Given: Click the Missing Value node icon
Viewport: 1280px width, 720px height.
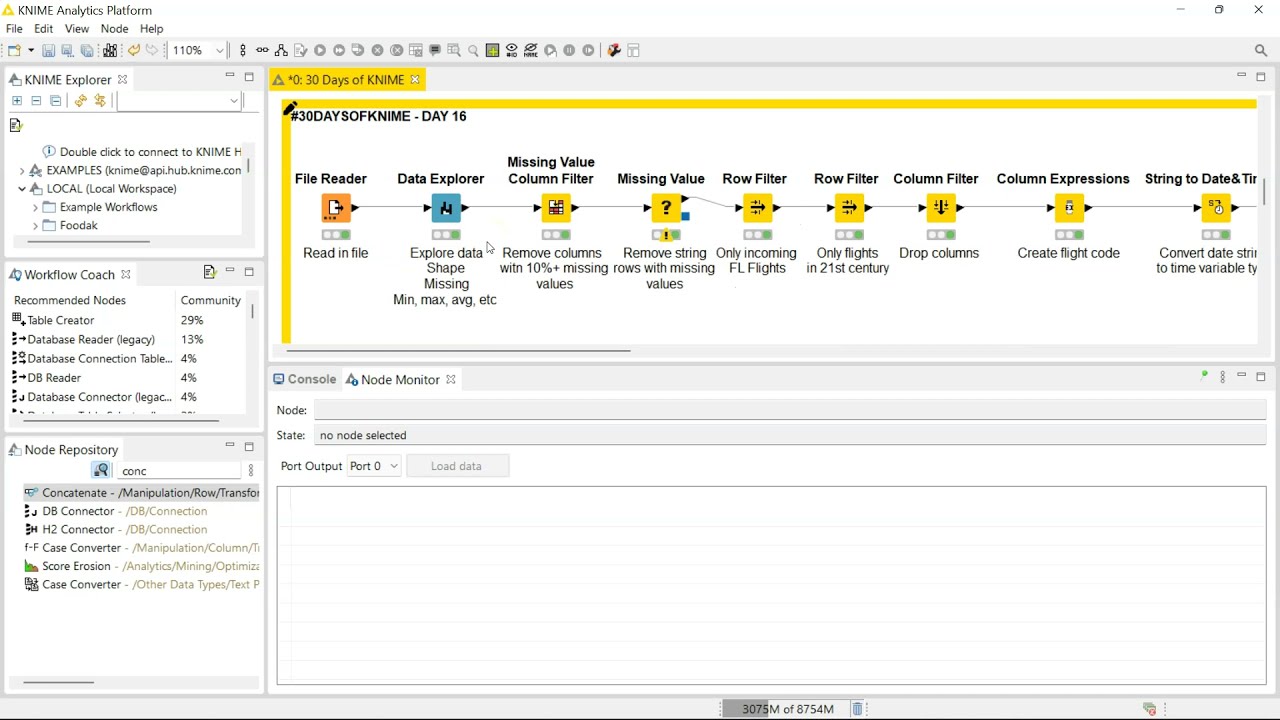Looking at the screenshot, I should (666, 208).
